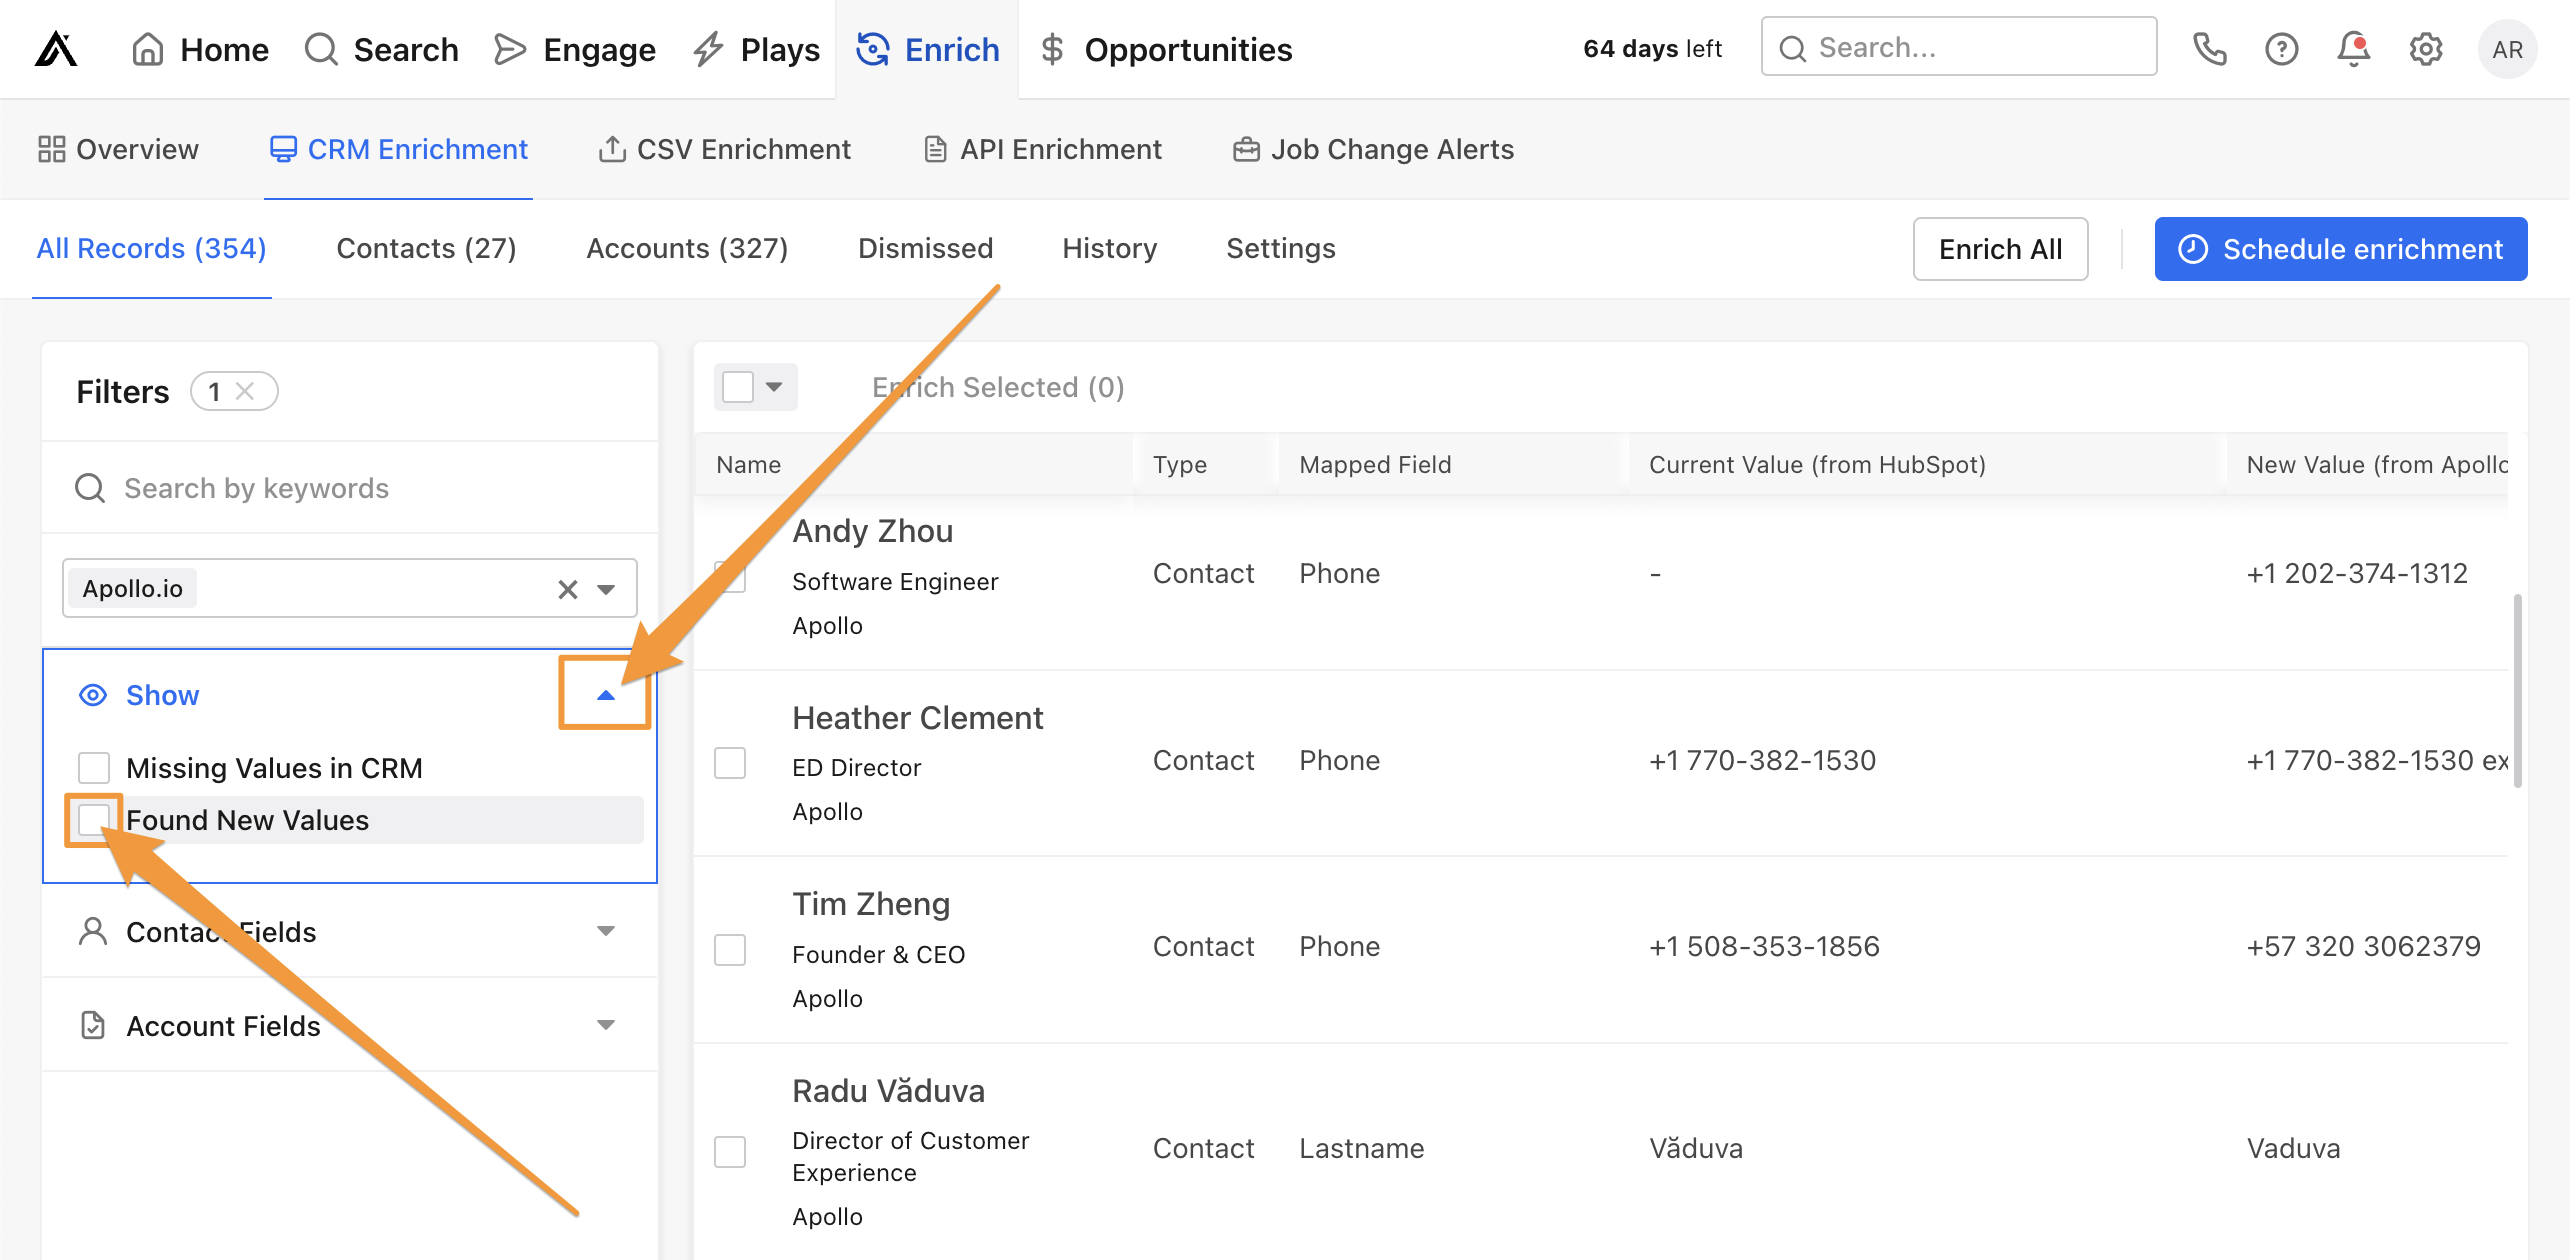The height and width of the screenshot is (1260, 2570).
Task: Open the settings gear icon
Action: (2425, 48)
